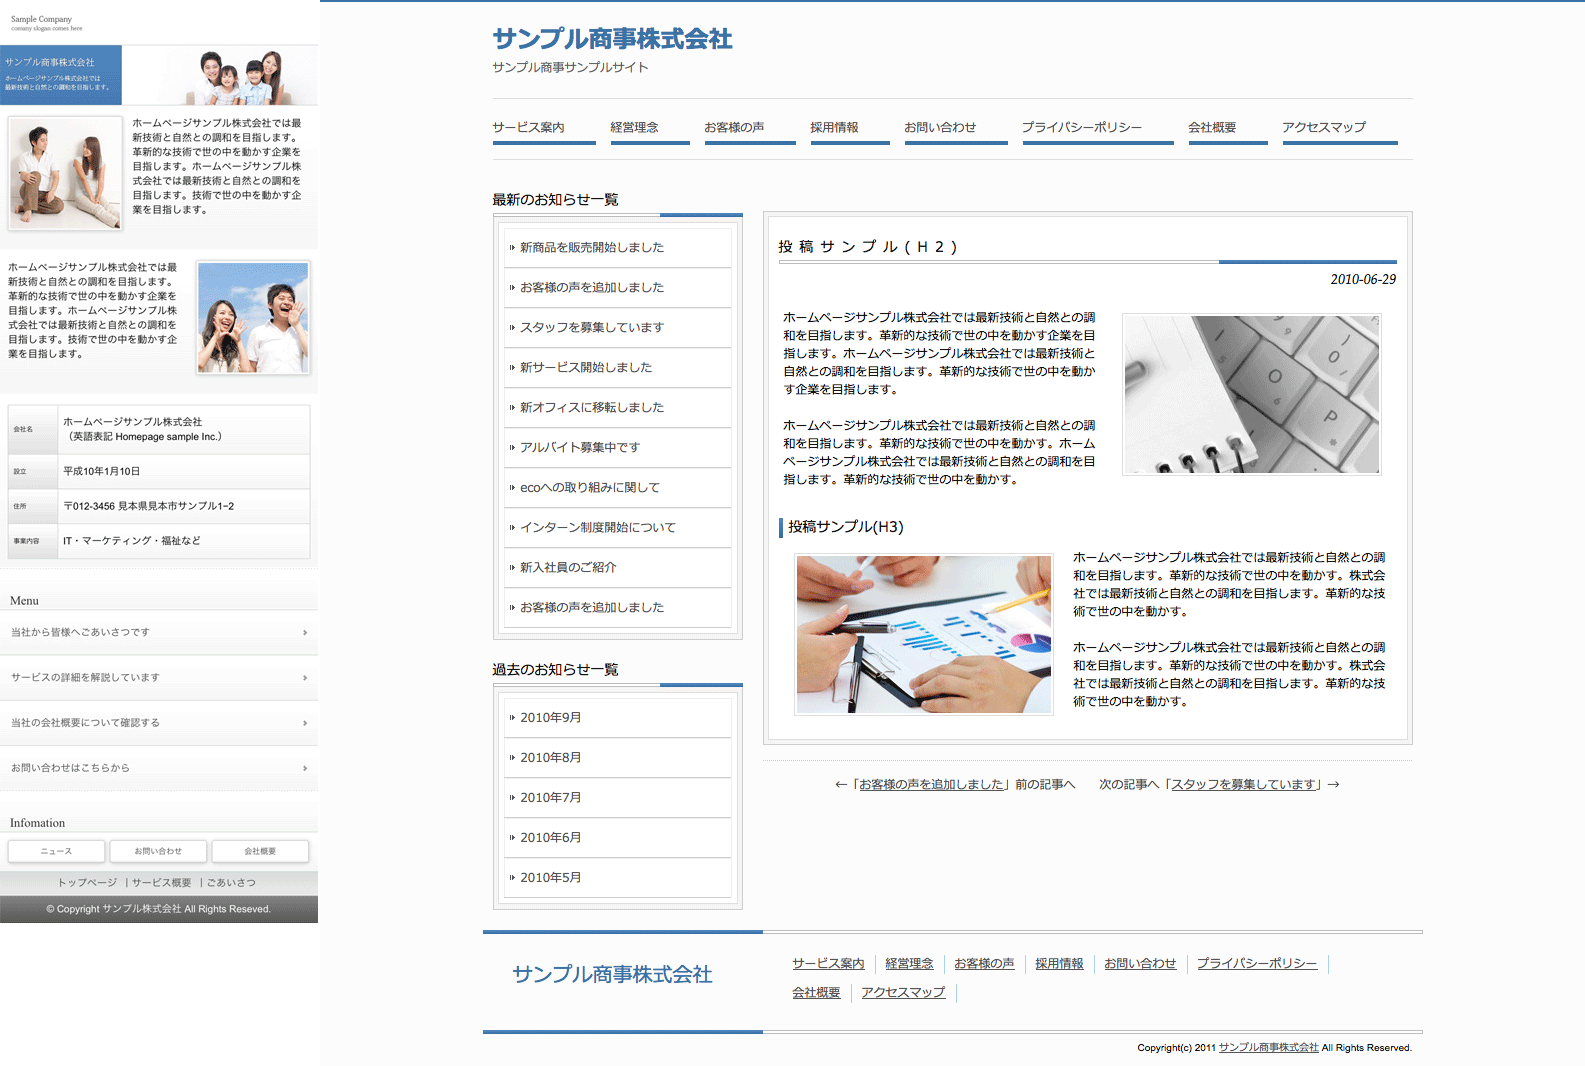Switch to the 採用情報 navigation tab
Screen dimensions: 1585x1066
(834, 128)
